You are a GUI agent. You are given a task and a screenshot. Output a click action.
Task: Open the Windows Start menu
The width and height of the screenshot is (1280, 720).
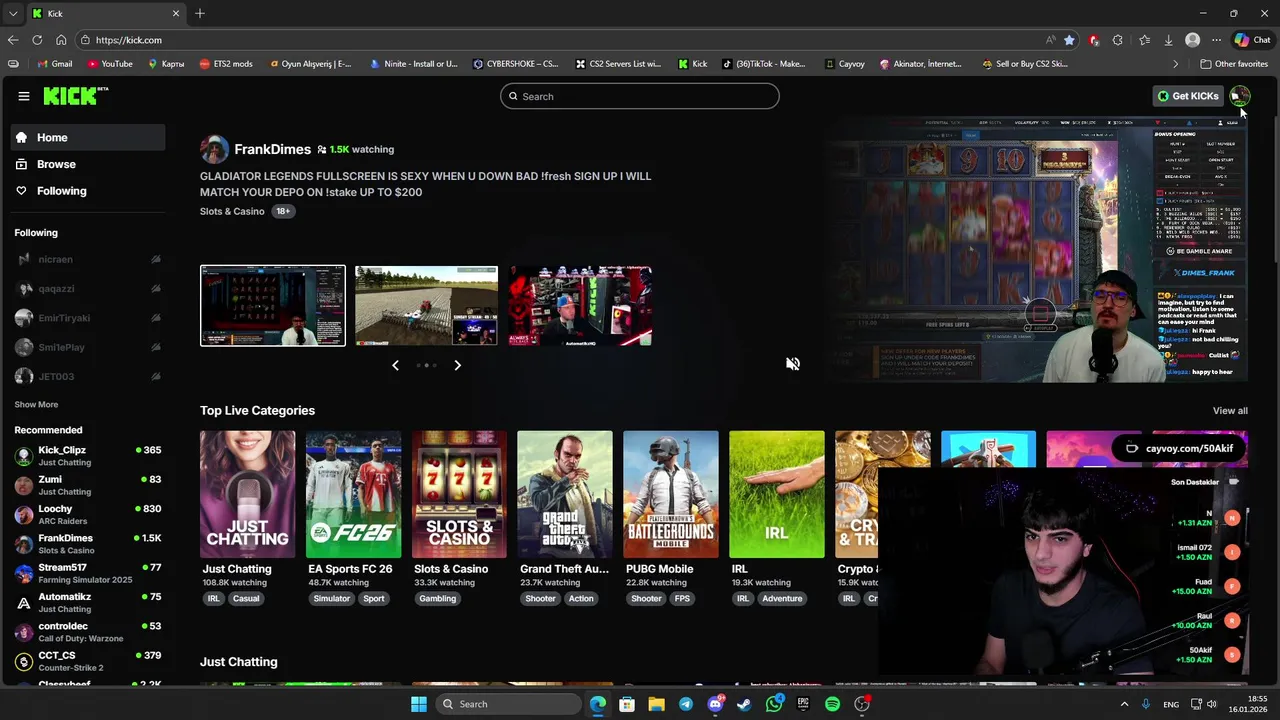tap(419, 704)
